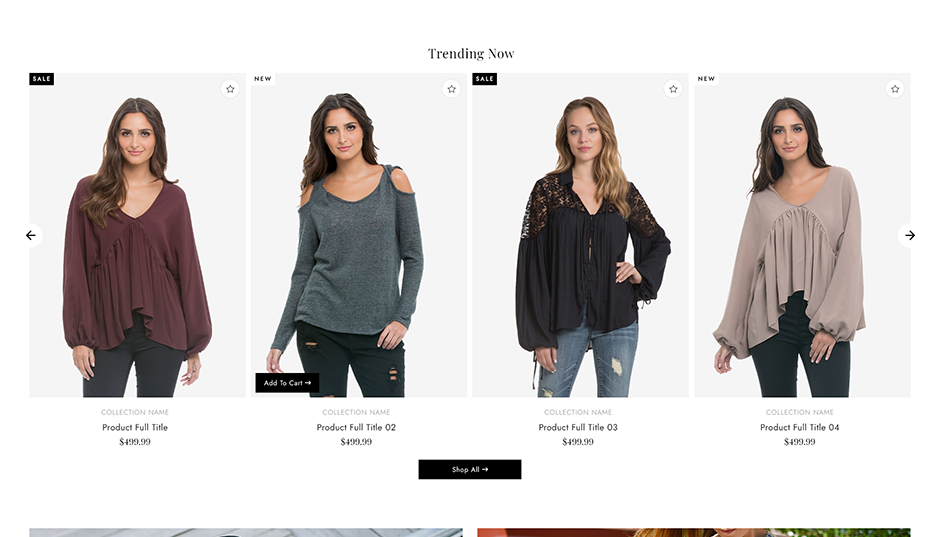Add gray top to cart

[287, 383]
